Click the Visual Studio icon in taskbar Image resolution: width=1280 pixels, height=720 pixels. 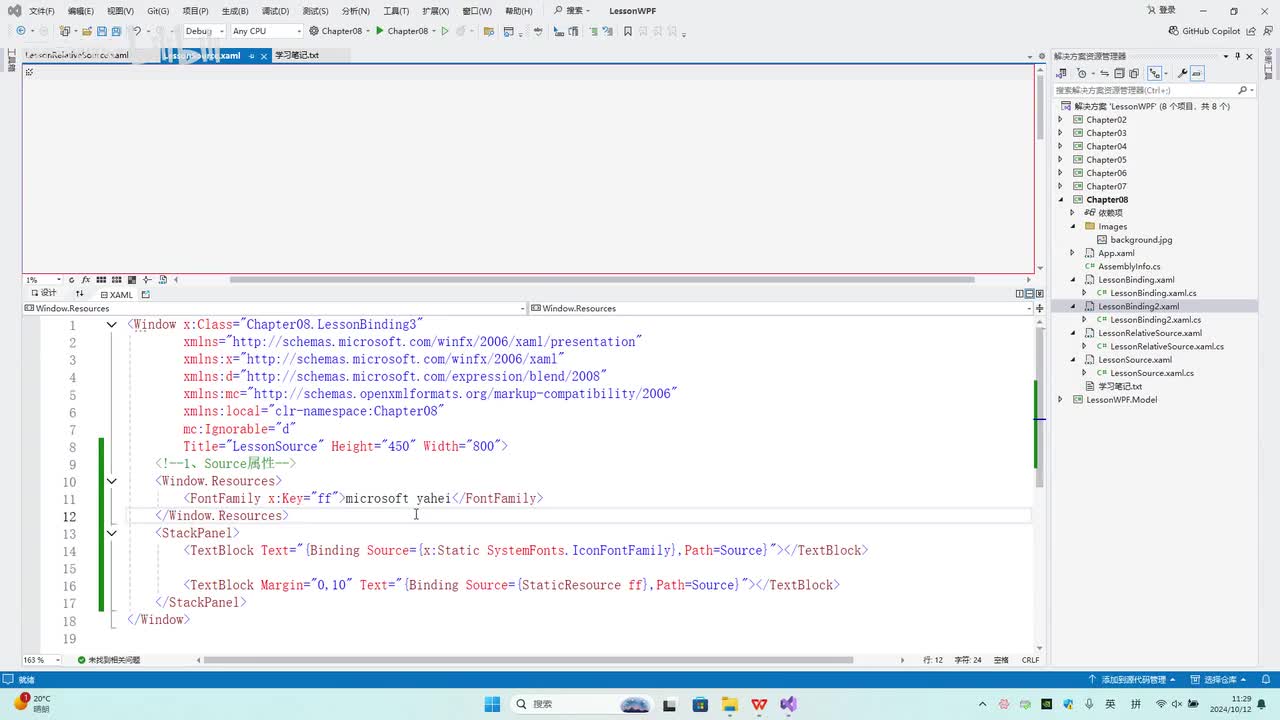tap(789, 704)
